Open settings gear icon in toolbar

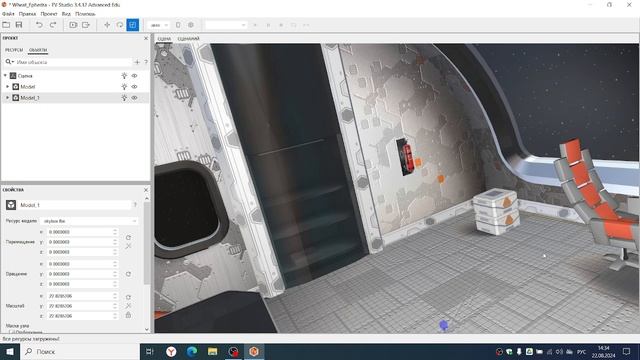coord(191,25)
